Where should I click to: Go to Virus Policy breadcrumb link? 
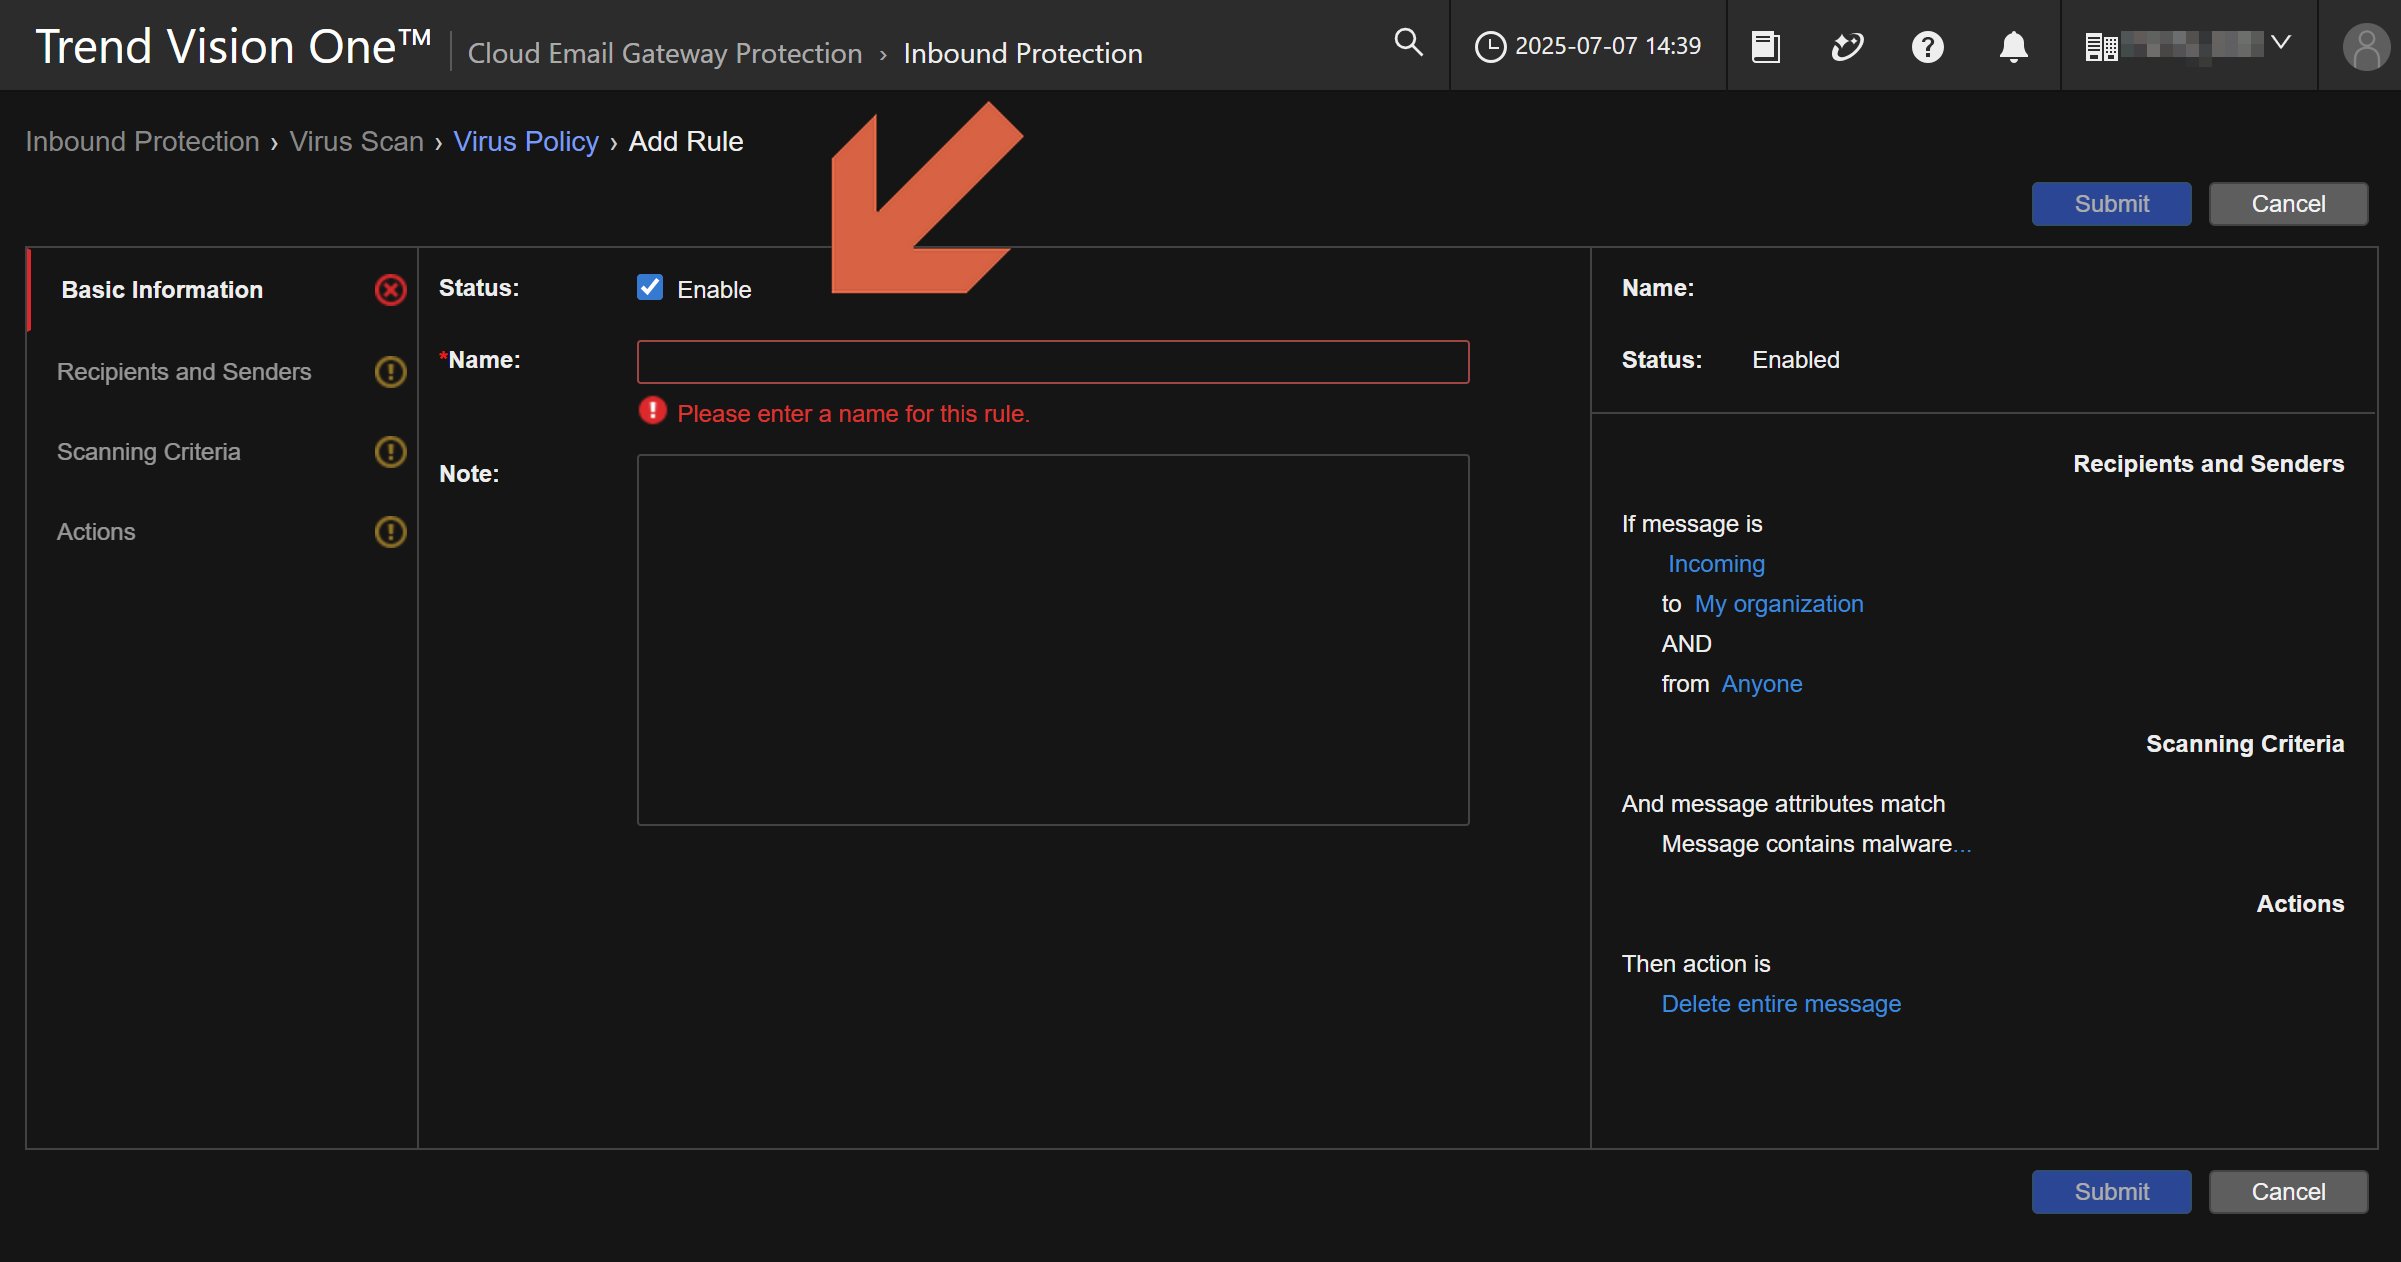point(526,142)
